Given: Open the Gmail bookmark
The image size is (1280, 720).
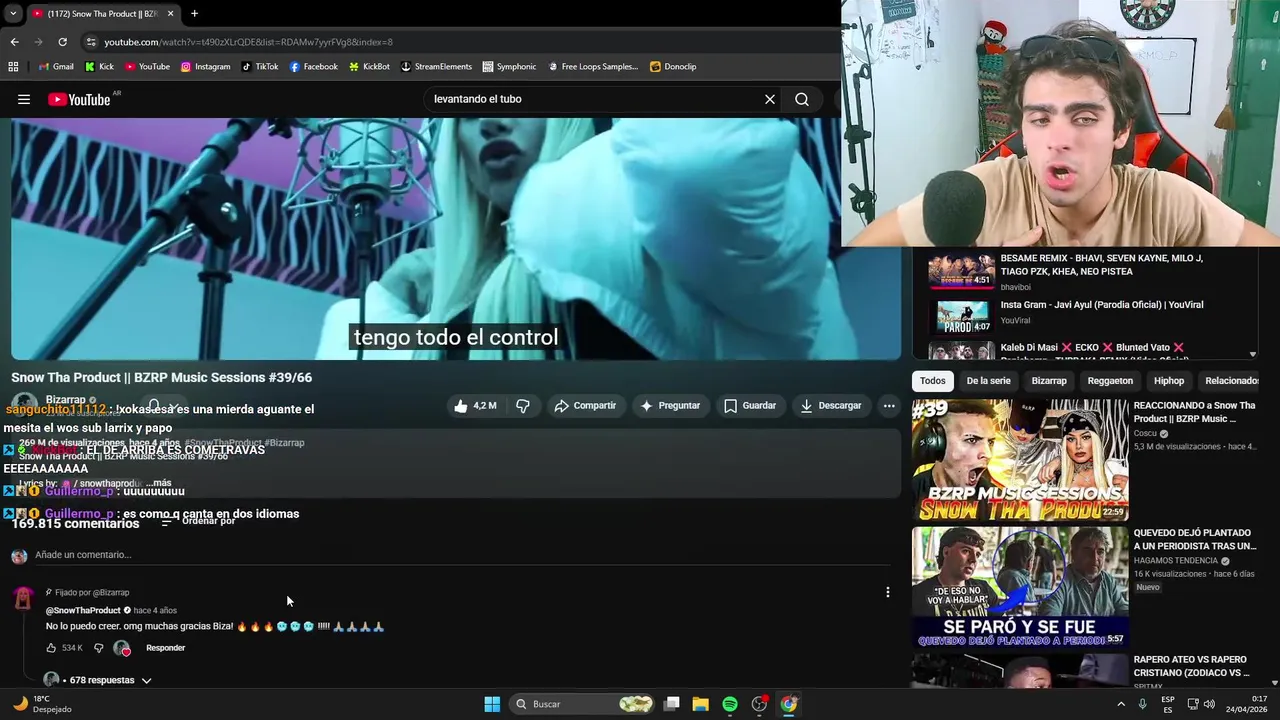Looking at the screenshot, I should pos(56,67).
